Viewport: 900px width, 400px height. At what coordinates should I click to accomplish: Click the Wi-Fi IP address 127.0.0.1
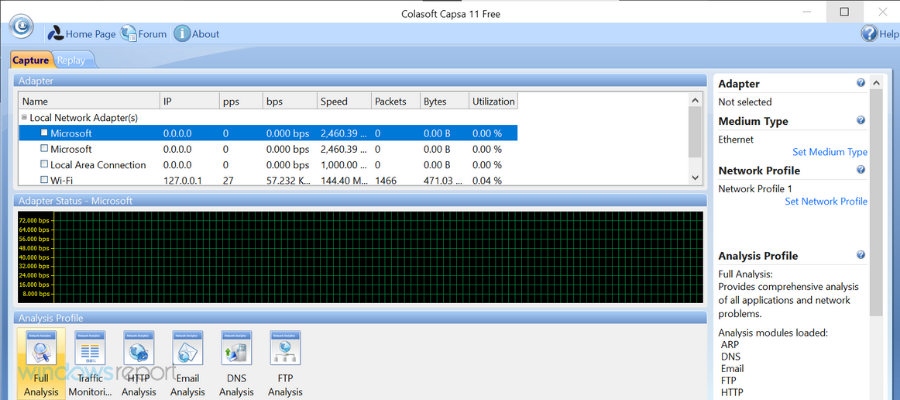181,180
